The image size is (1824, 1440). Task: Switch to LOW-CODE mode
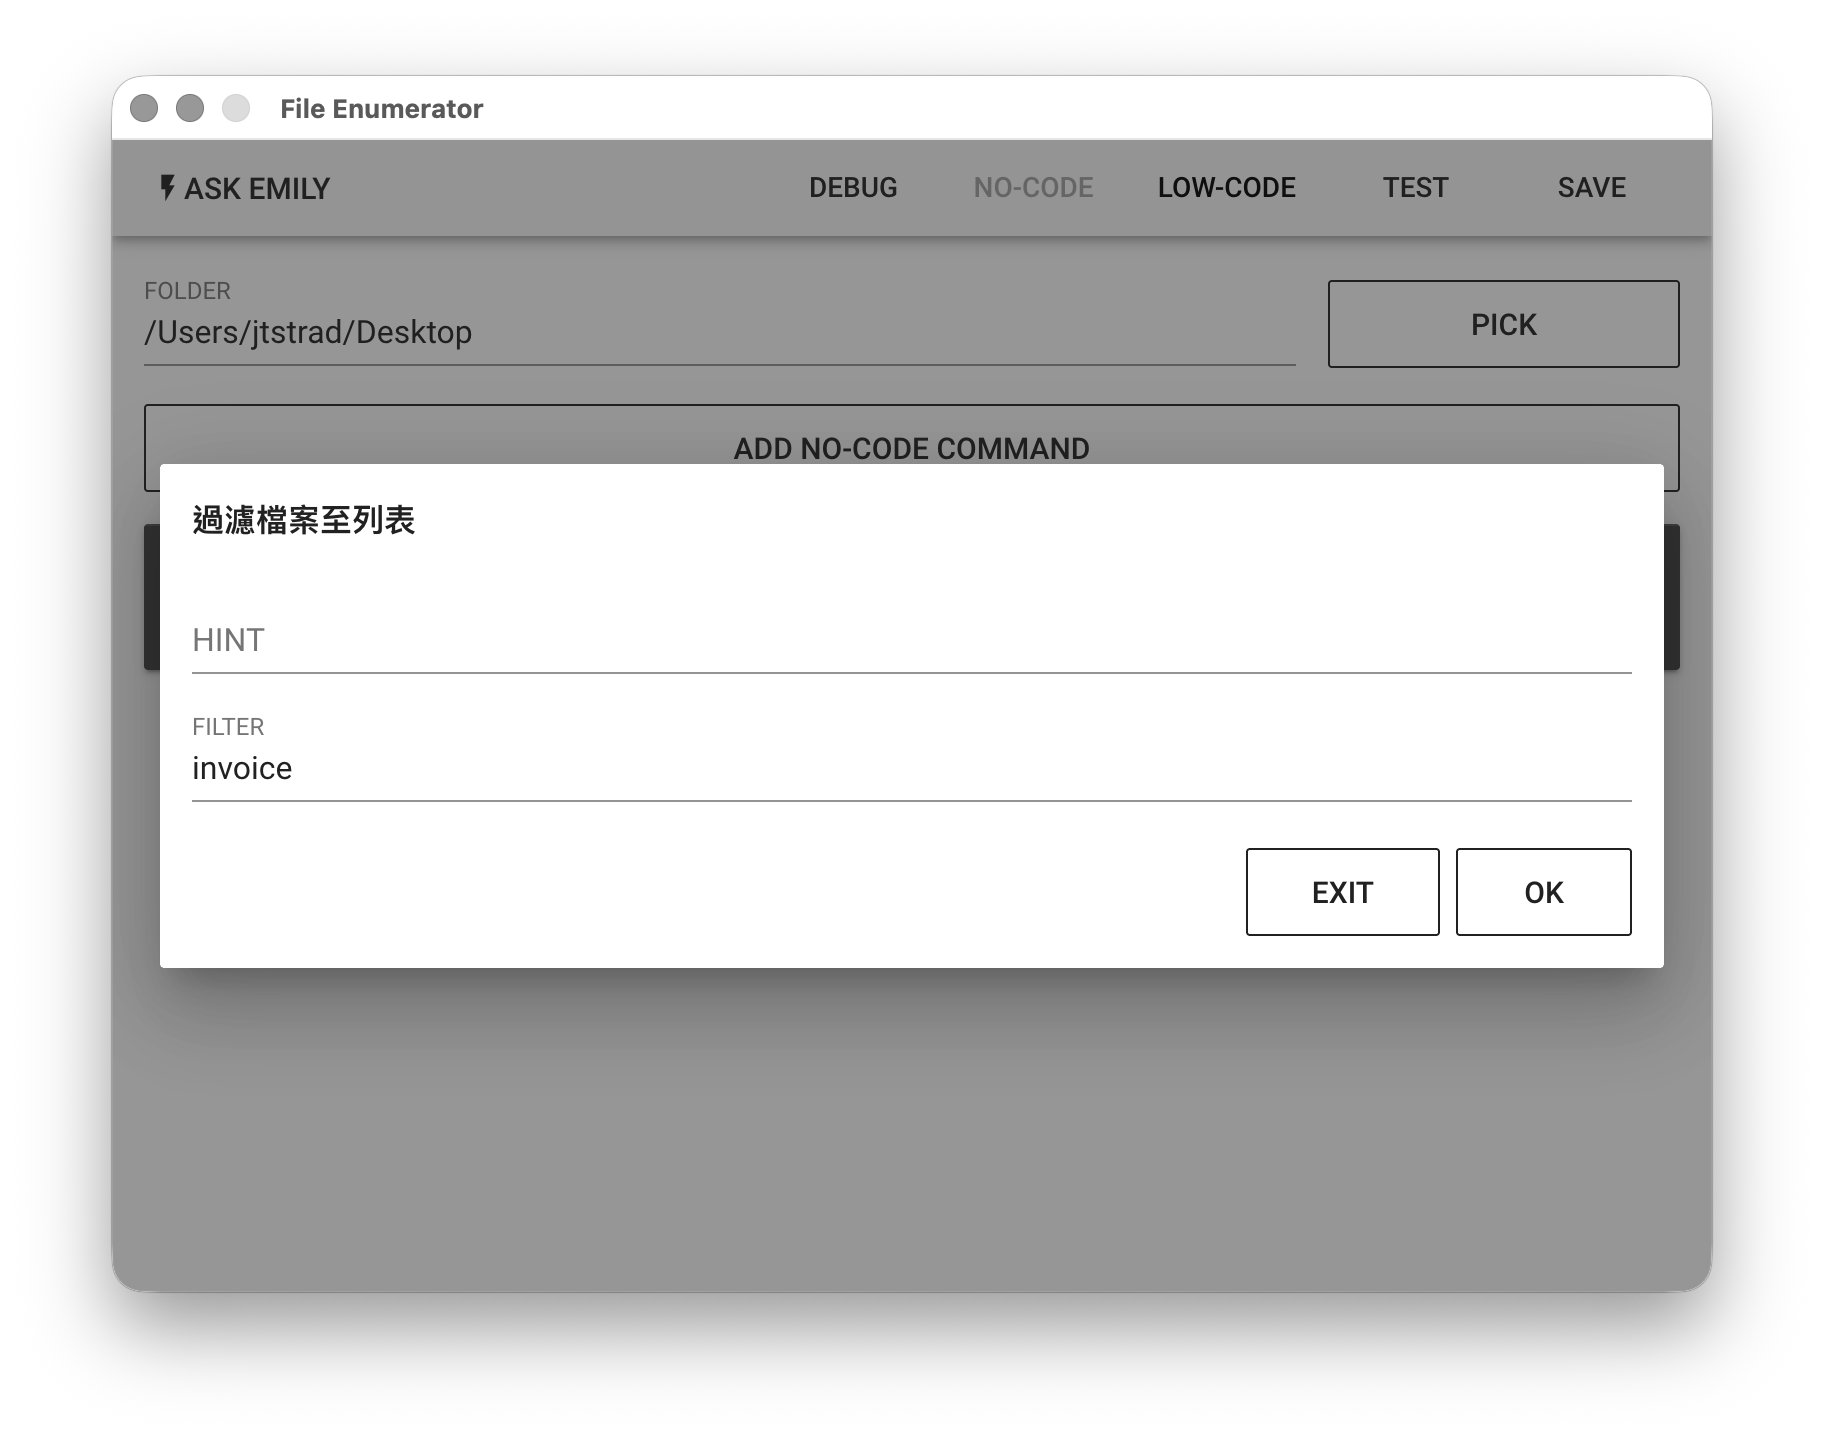pyautogui.click(x=1226, y=188)
